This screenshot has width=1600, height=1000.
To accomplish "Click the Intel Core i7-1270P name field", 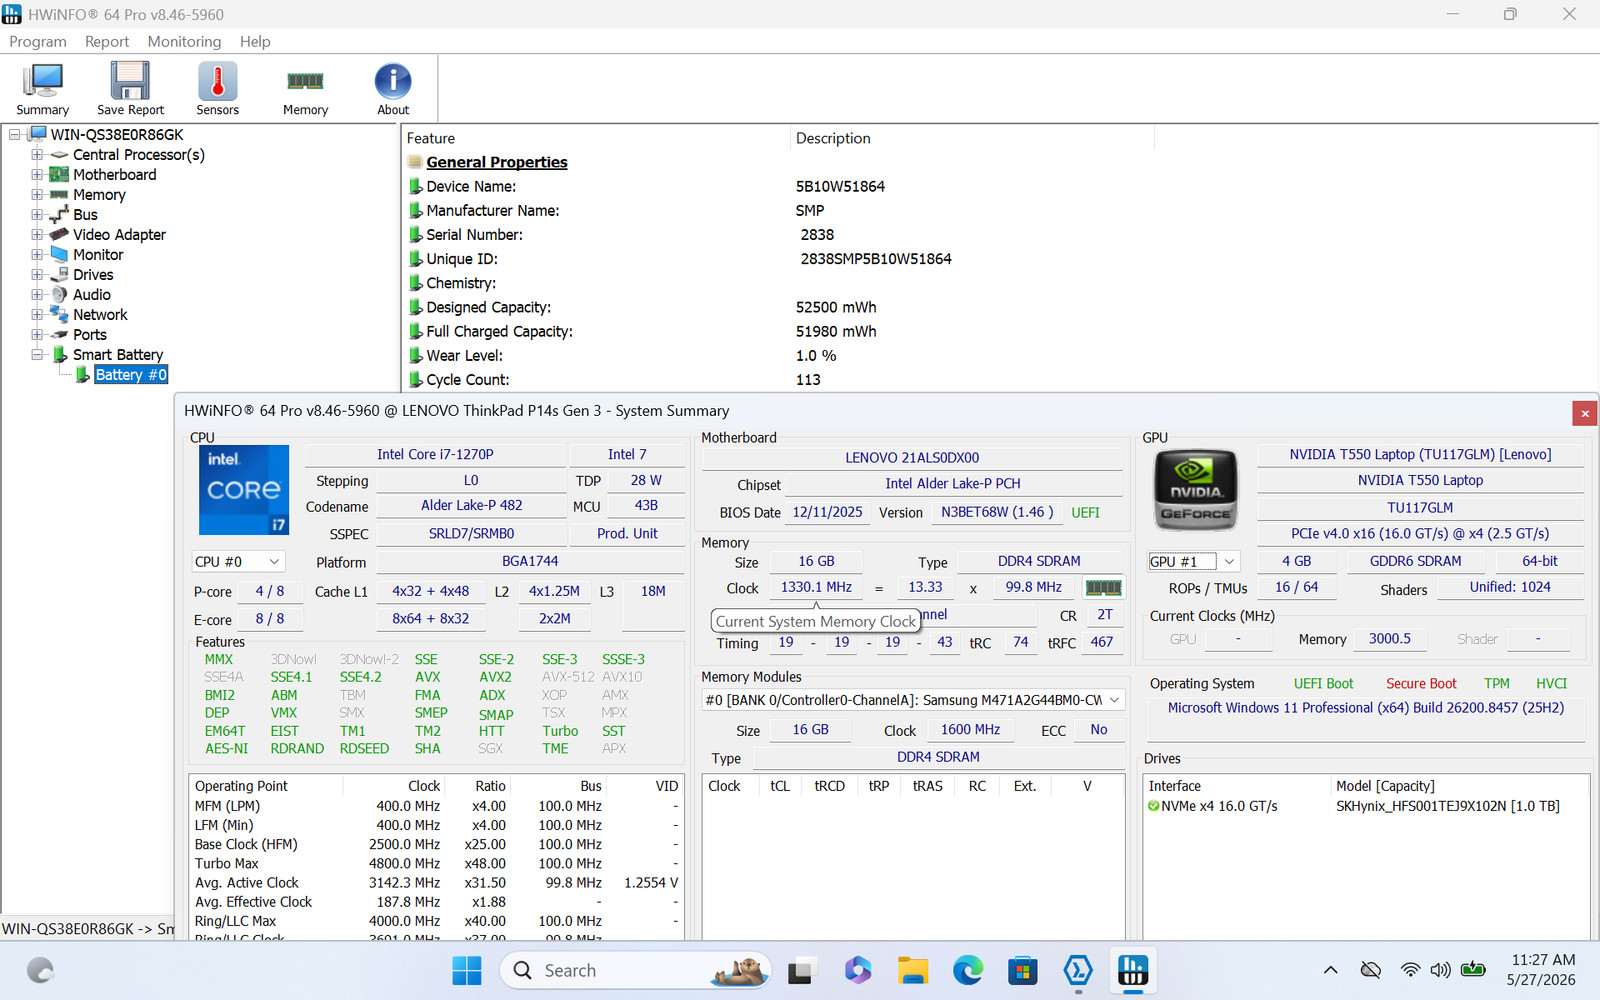I will (435, 454).
